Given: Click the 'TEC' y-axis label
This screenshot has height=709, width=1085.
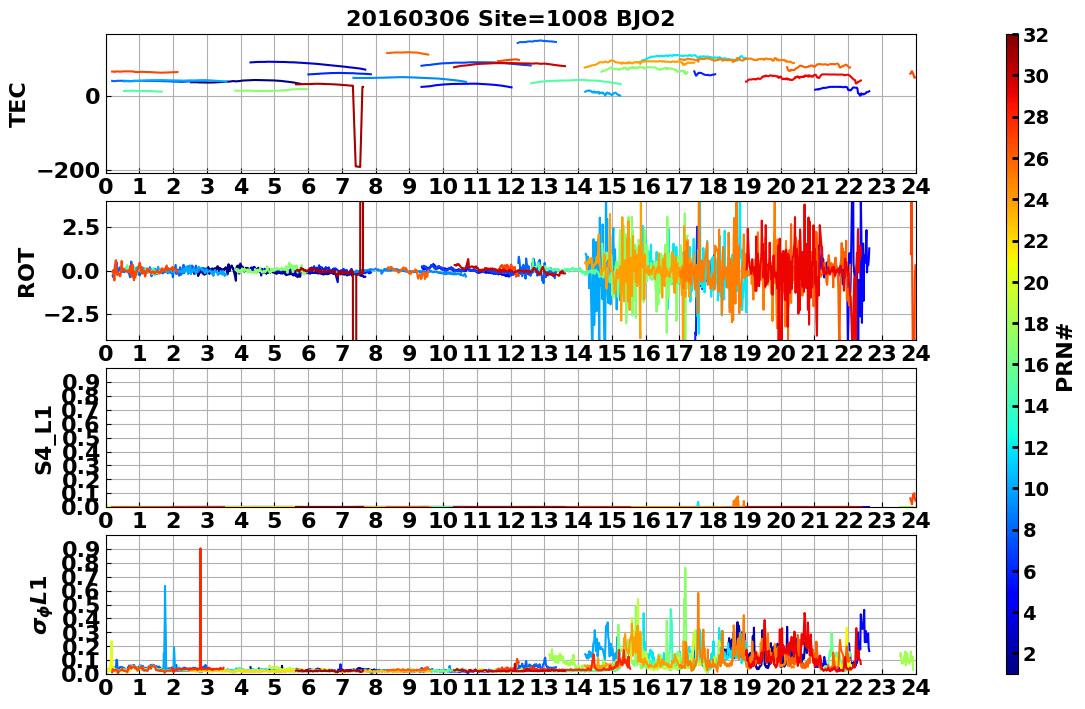Looking at the screenshot, I should pyautogui.click(x=17, y=104).
